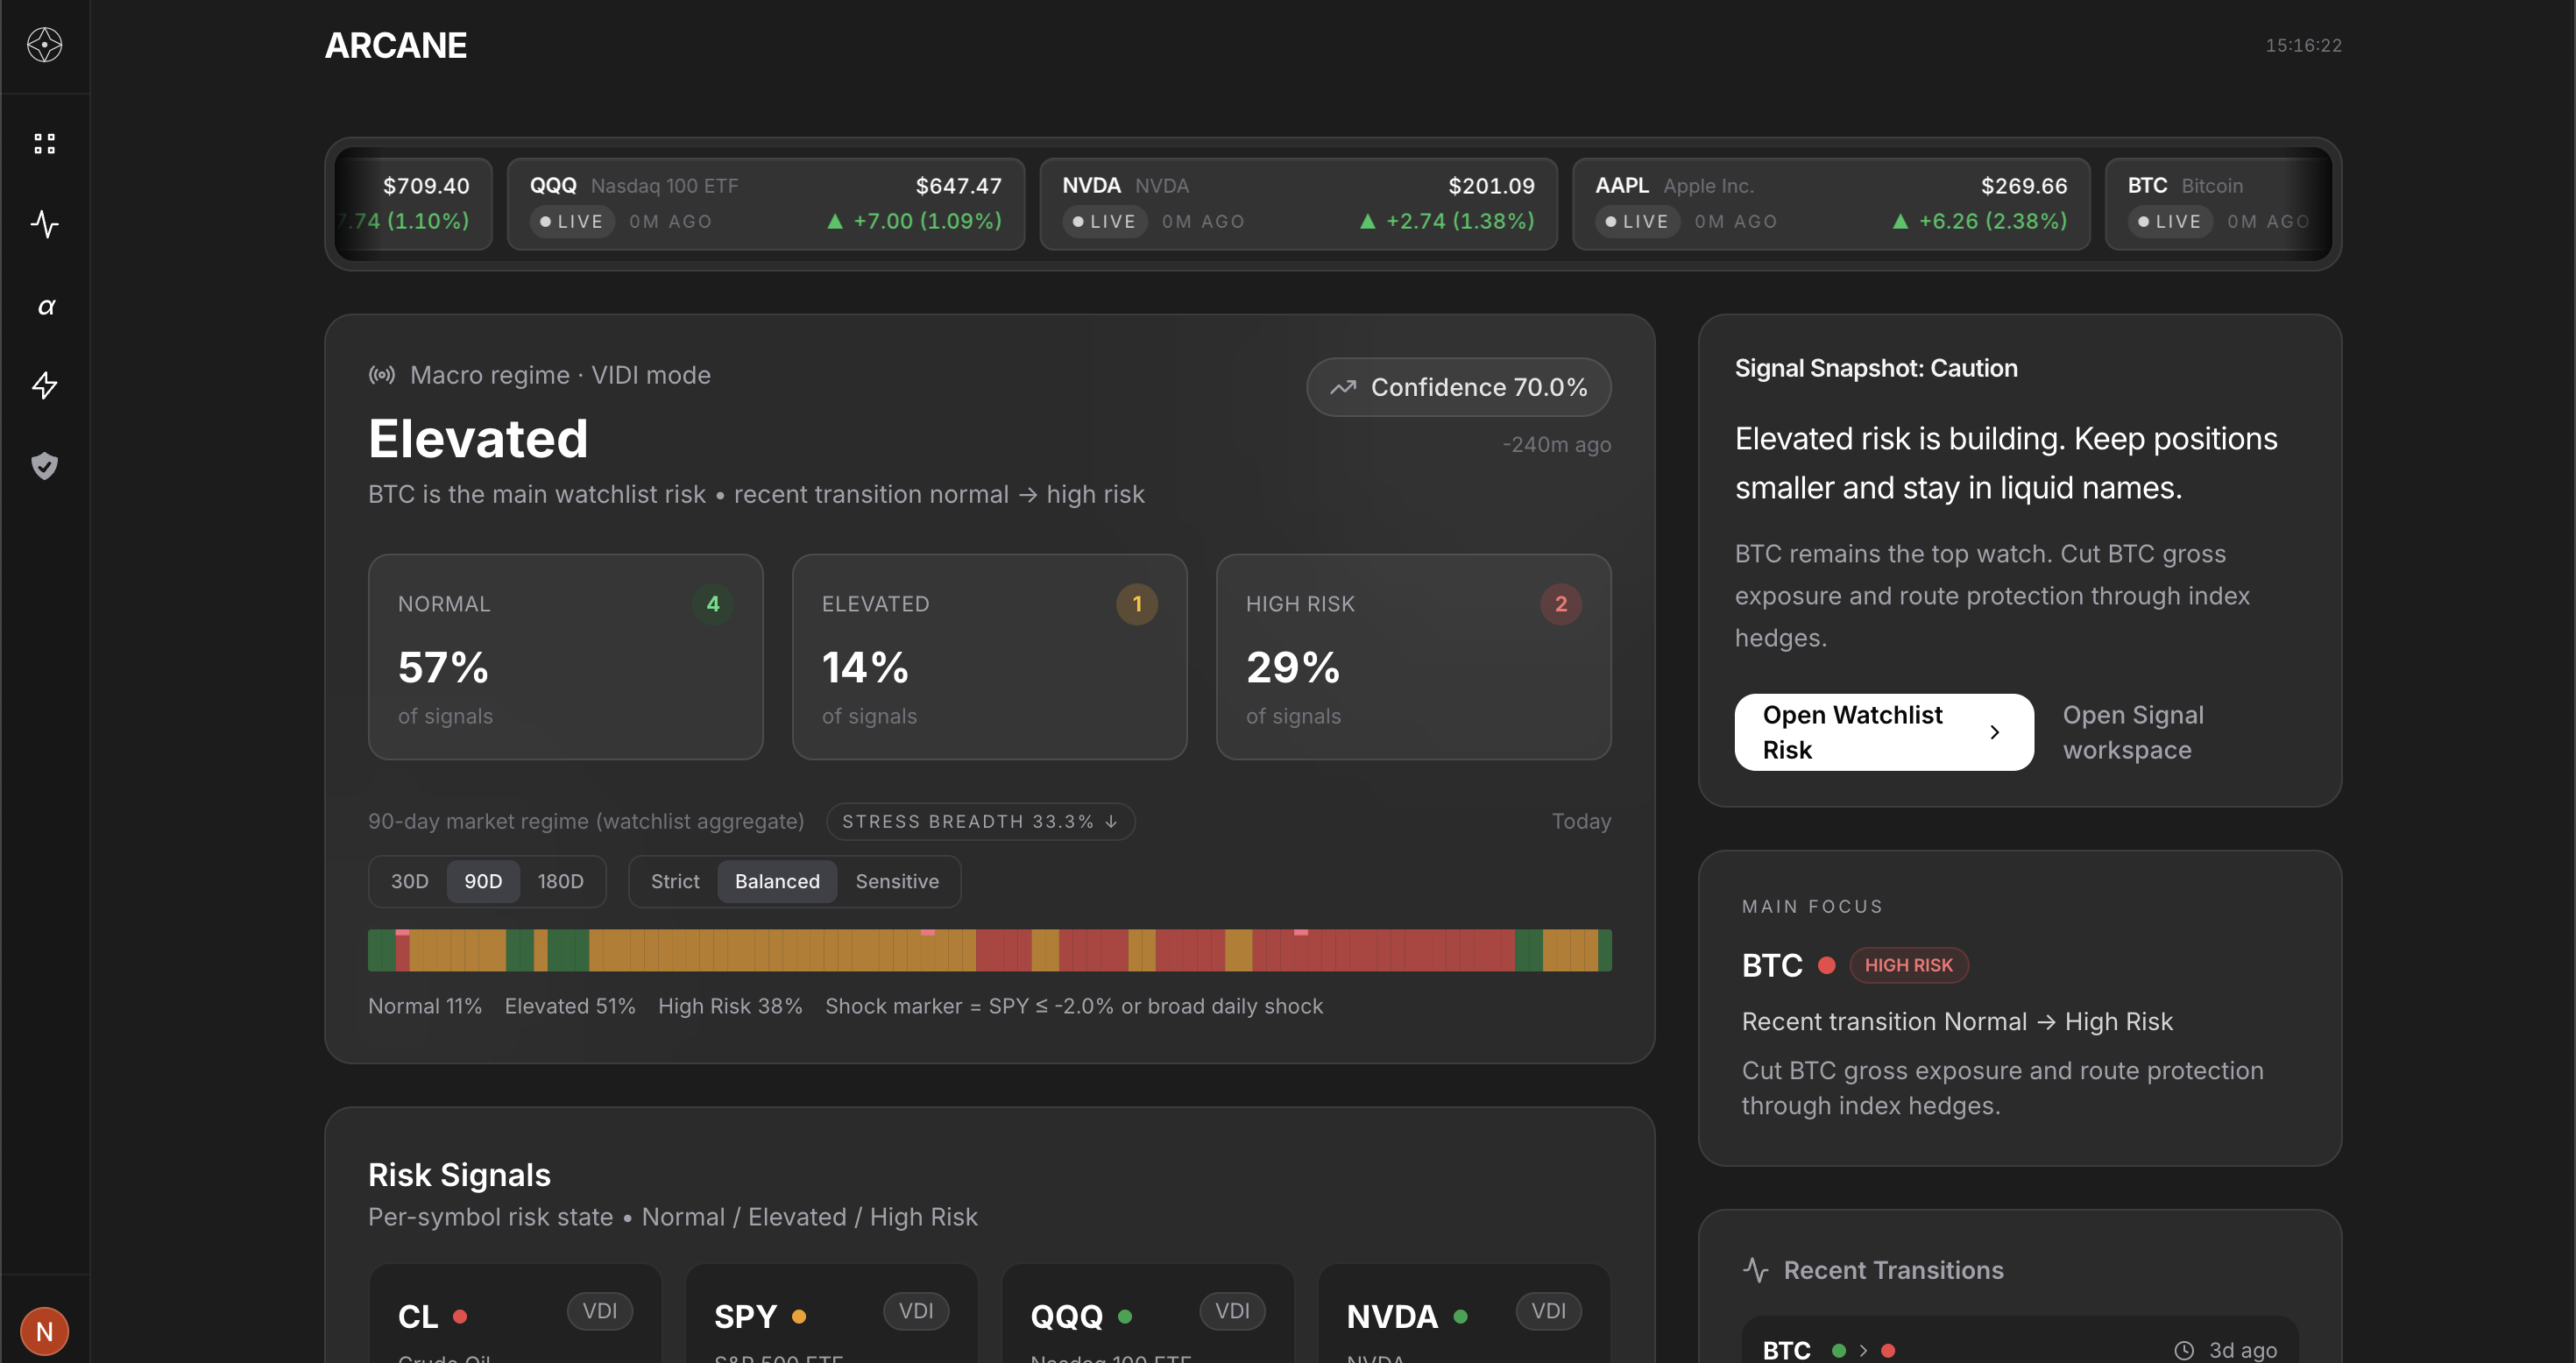2576x1363 pixels.
Task: Open the alpha symbol page in sidebar
Action: coord(46,306)
